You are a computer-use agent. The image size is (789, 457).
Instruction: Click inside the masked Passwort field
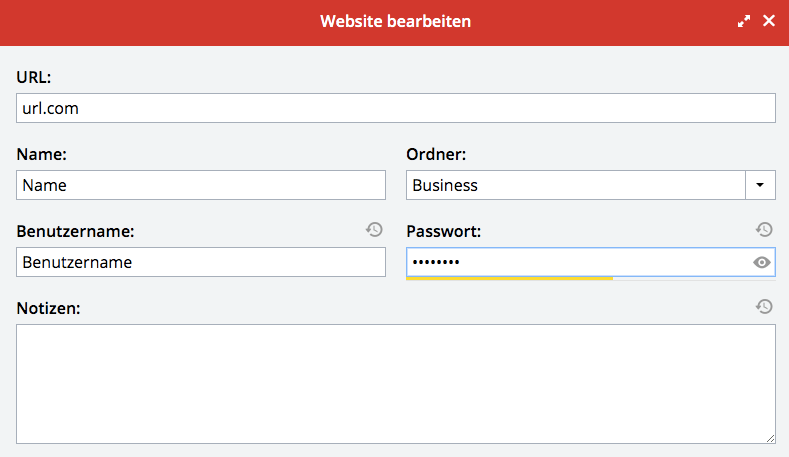tap(579, 262)
